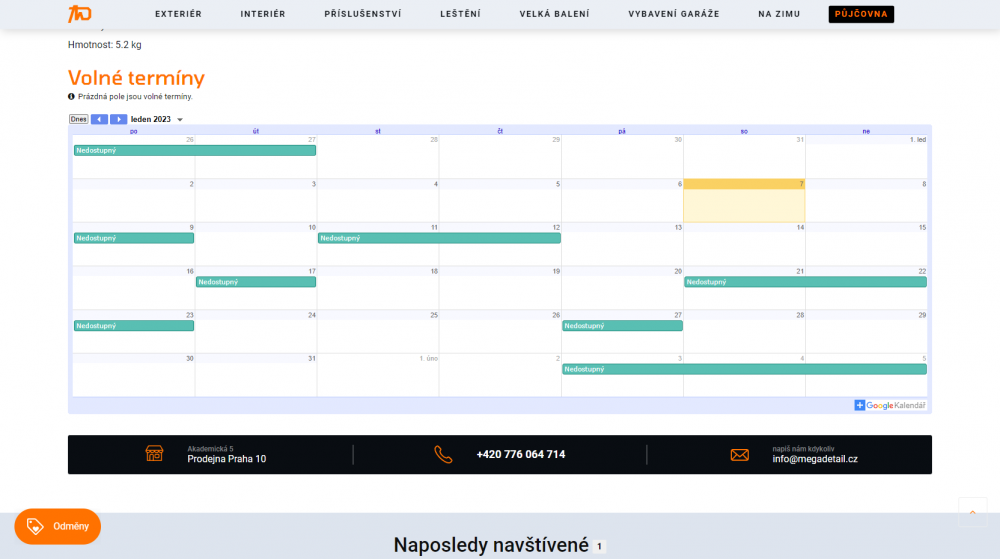
Task: Open the Na zimu menu
Action: tap(779, 14)
